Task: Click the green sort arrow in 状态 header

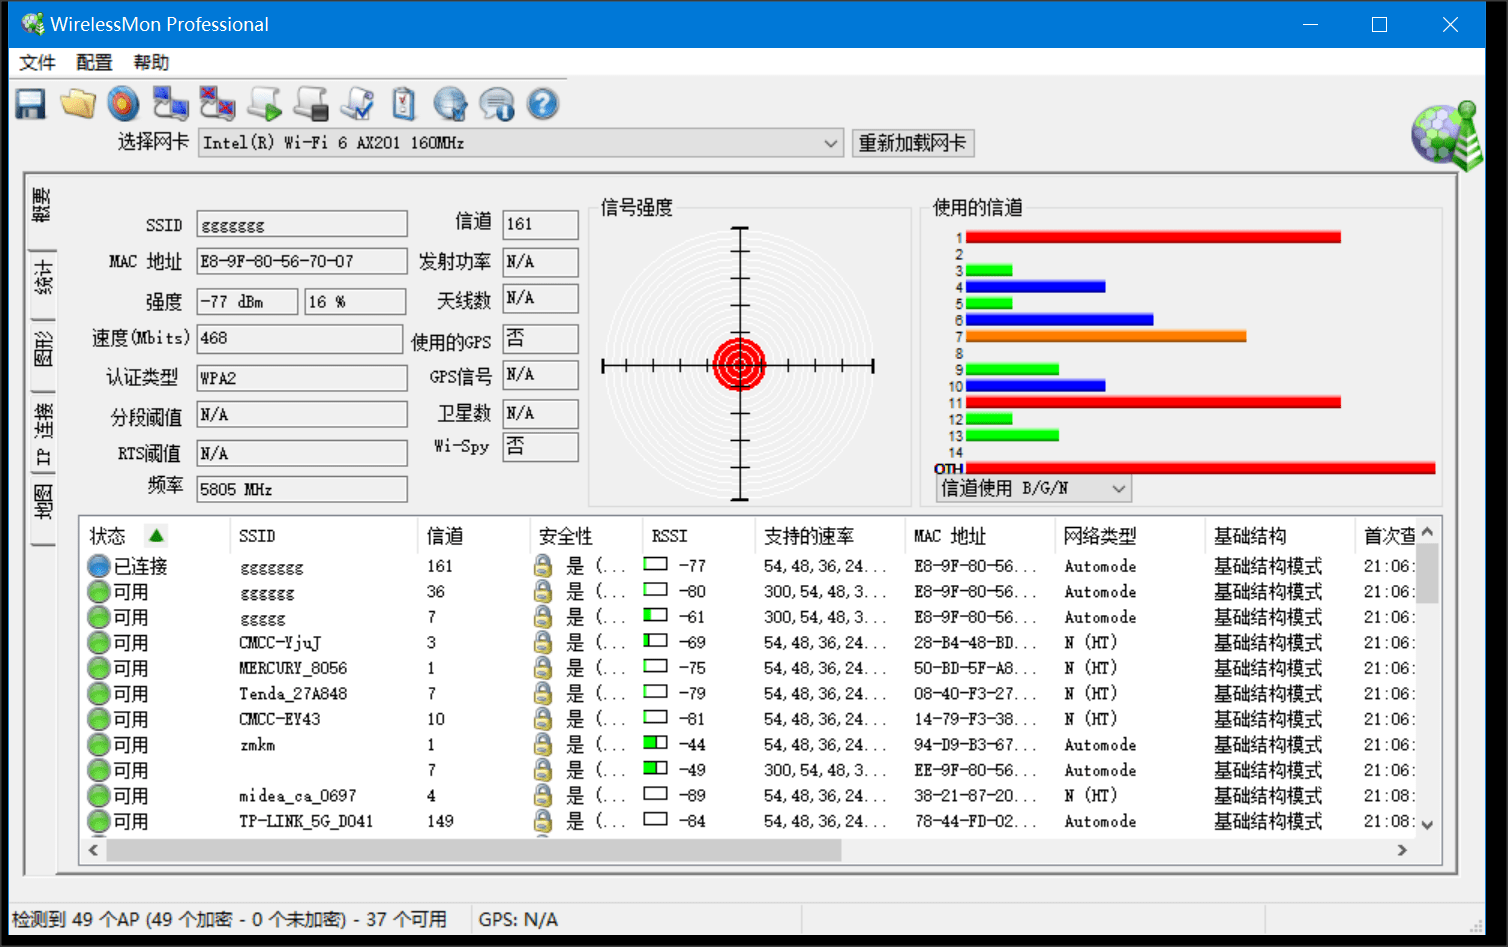Action: (156, 535)
